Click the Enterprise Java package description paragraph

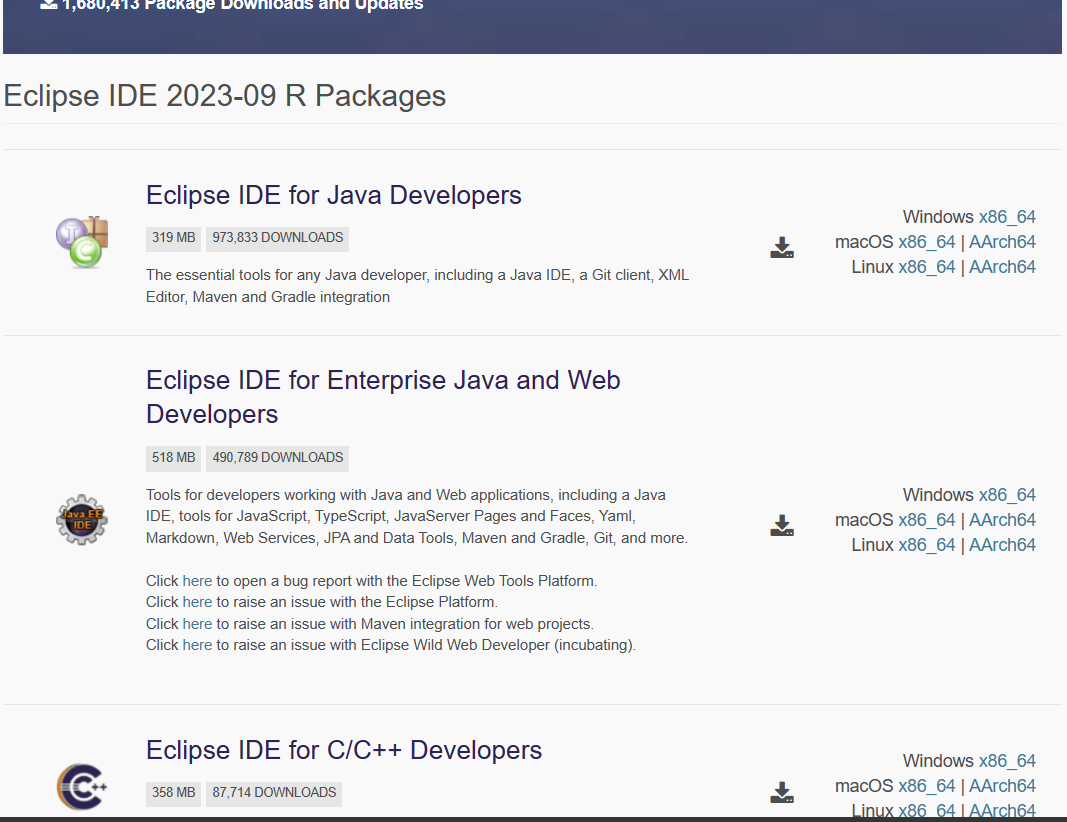click(416, 516)
